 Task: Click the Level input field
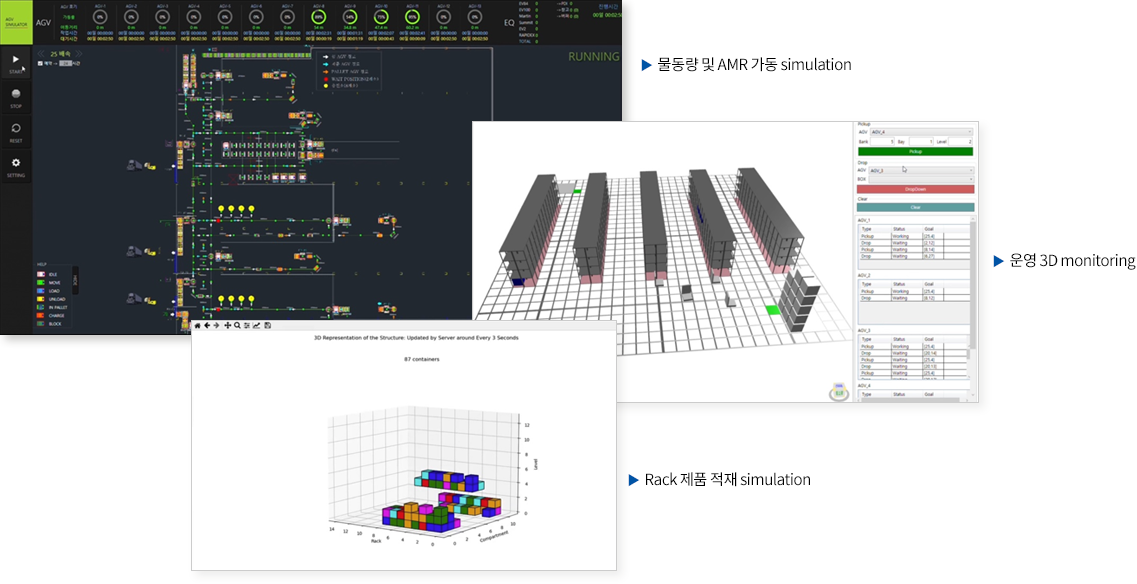[962, 141]
